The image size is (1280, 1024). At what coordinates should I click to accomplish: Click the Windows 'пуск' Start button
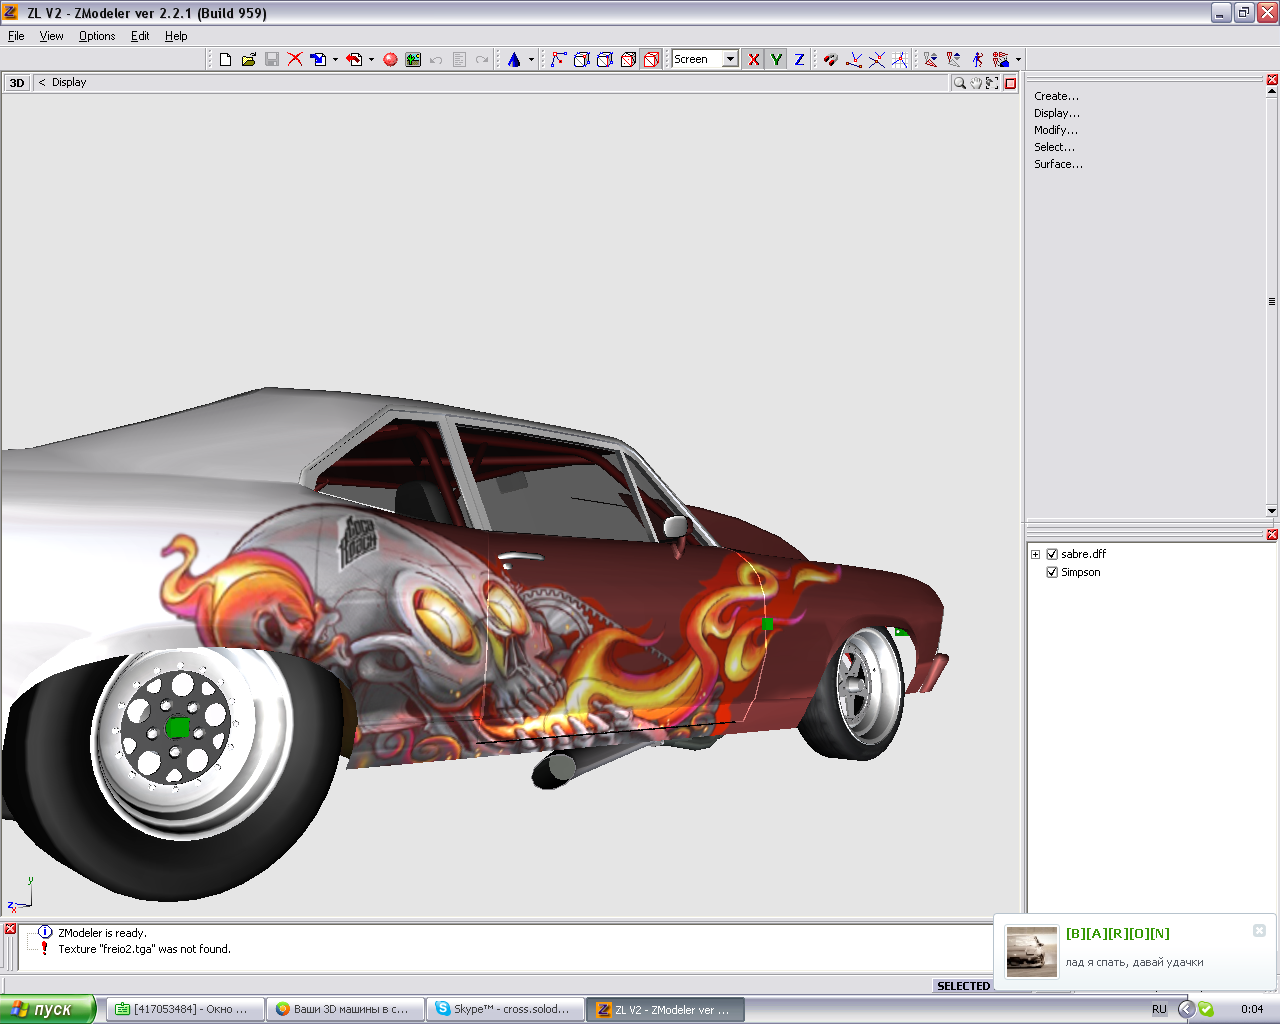[48, 1009]
